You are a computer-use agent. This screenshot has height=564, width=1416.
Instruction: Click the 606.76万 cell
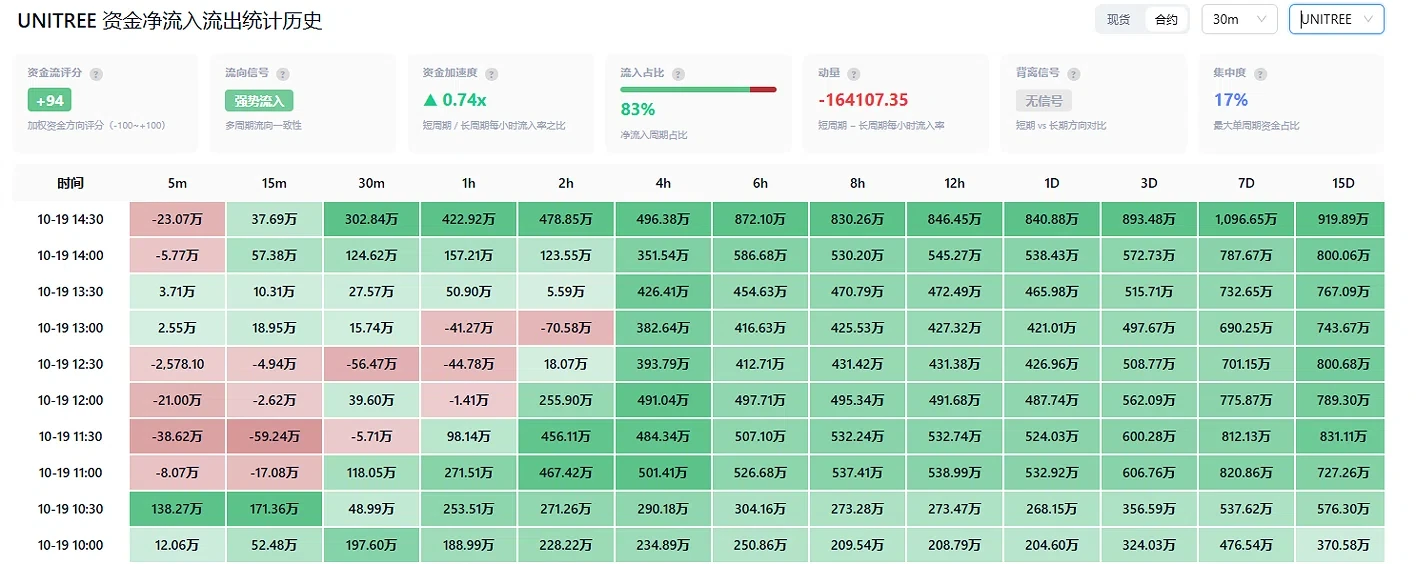pyautogui.click(x=1149, y=472)
